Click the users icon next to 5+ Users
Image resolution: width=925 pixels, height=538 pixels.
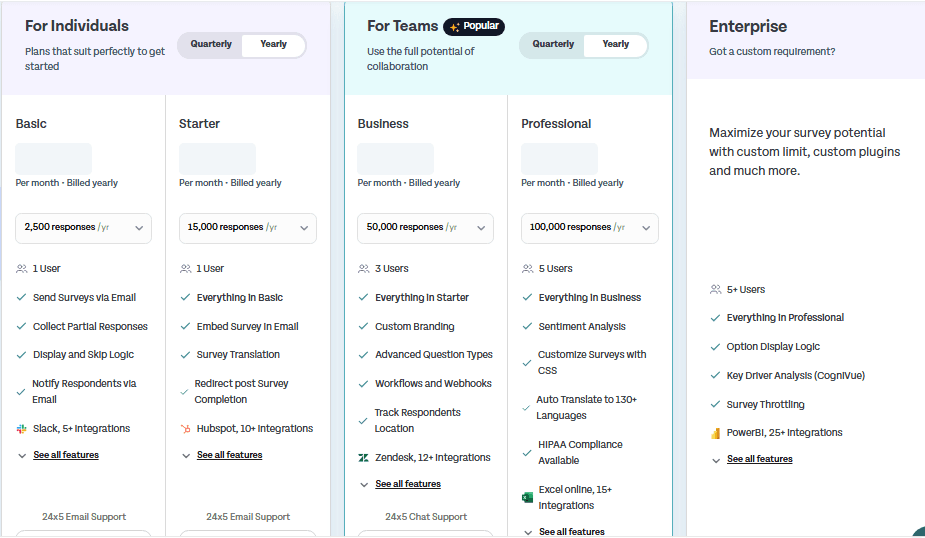point(716,290)
